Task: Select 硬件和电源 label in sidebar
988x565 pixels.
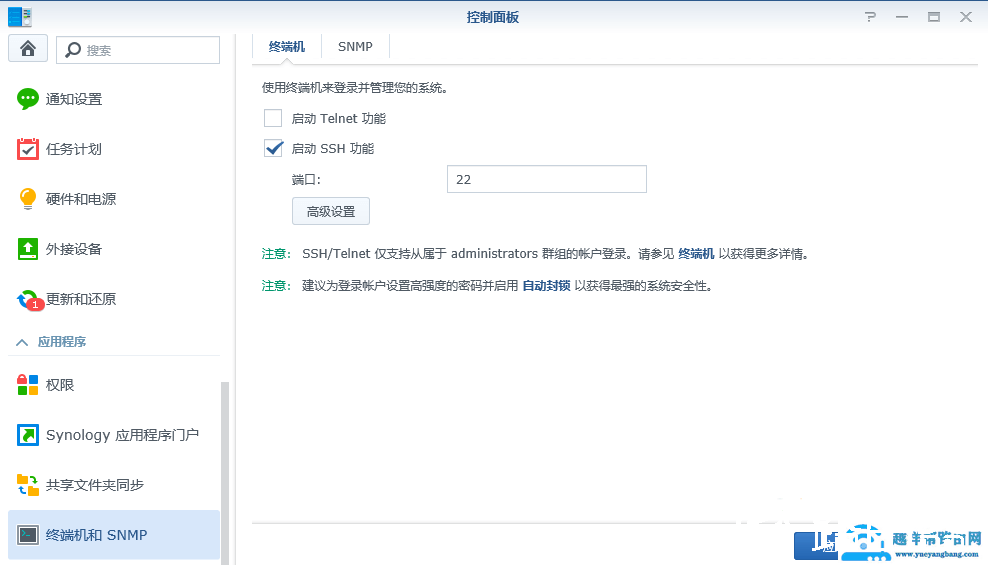Action: pos(81,199)
